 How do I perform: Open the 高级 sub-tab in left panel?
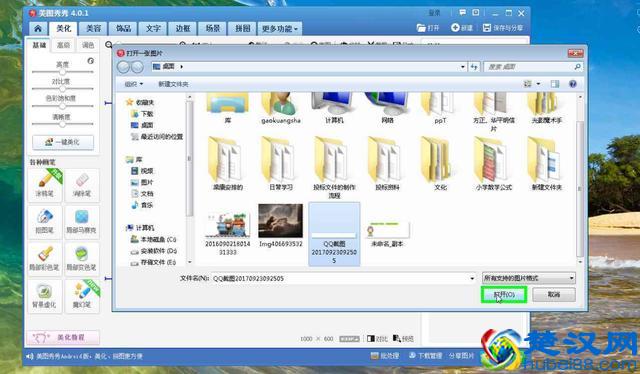63,45
